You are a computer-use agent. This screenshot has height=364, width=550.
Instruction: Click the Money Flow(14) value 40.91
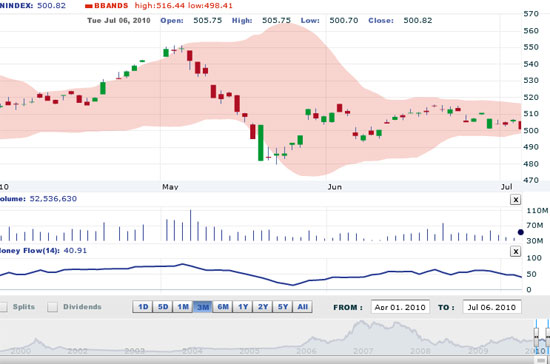[x=75, y=251]
